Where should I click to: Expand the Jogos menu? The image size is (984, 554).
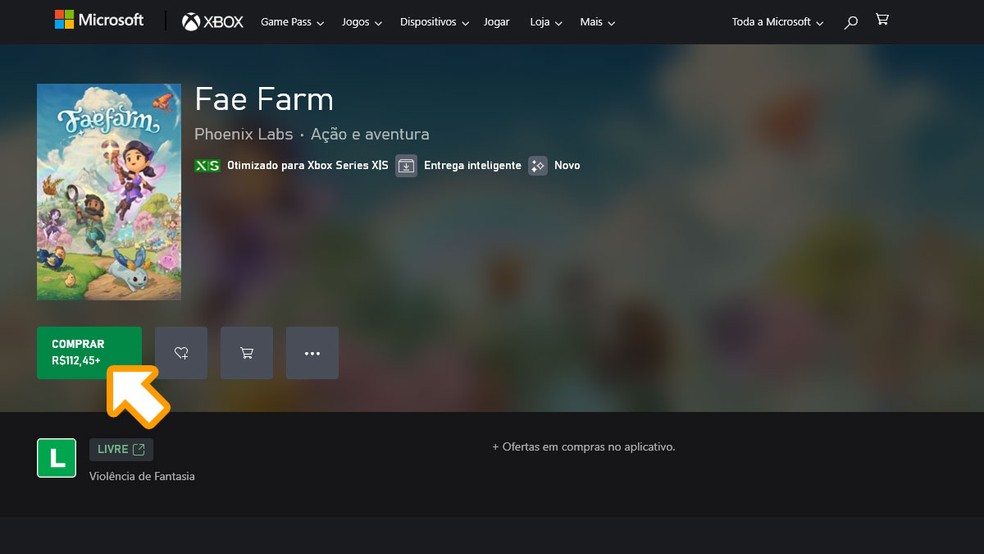click(361, 22)
